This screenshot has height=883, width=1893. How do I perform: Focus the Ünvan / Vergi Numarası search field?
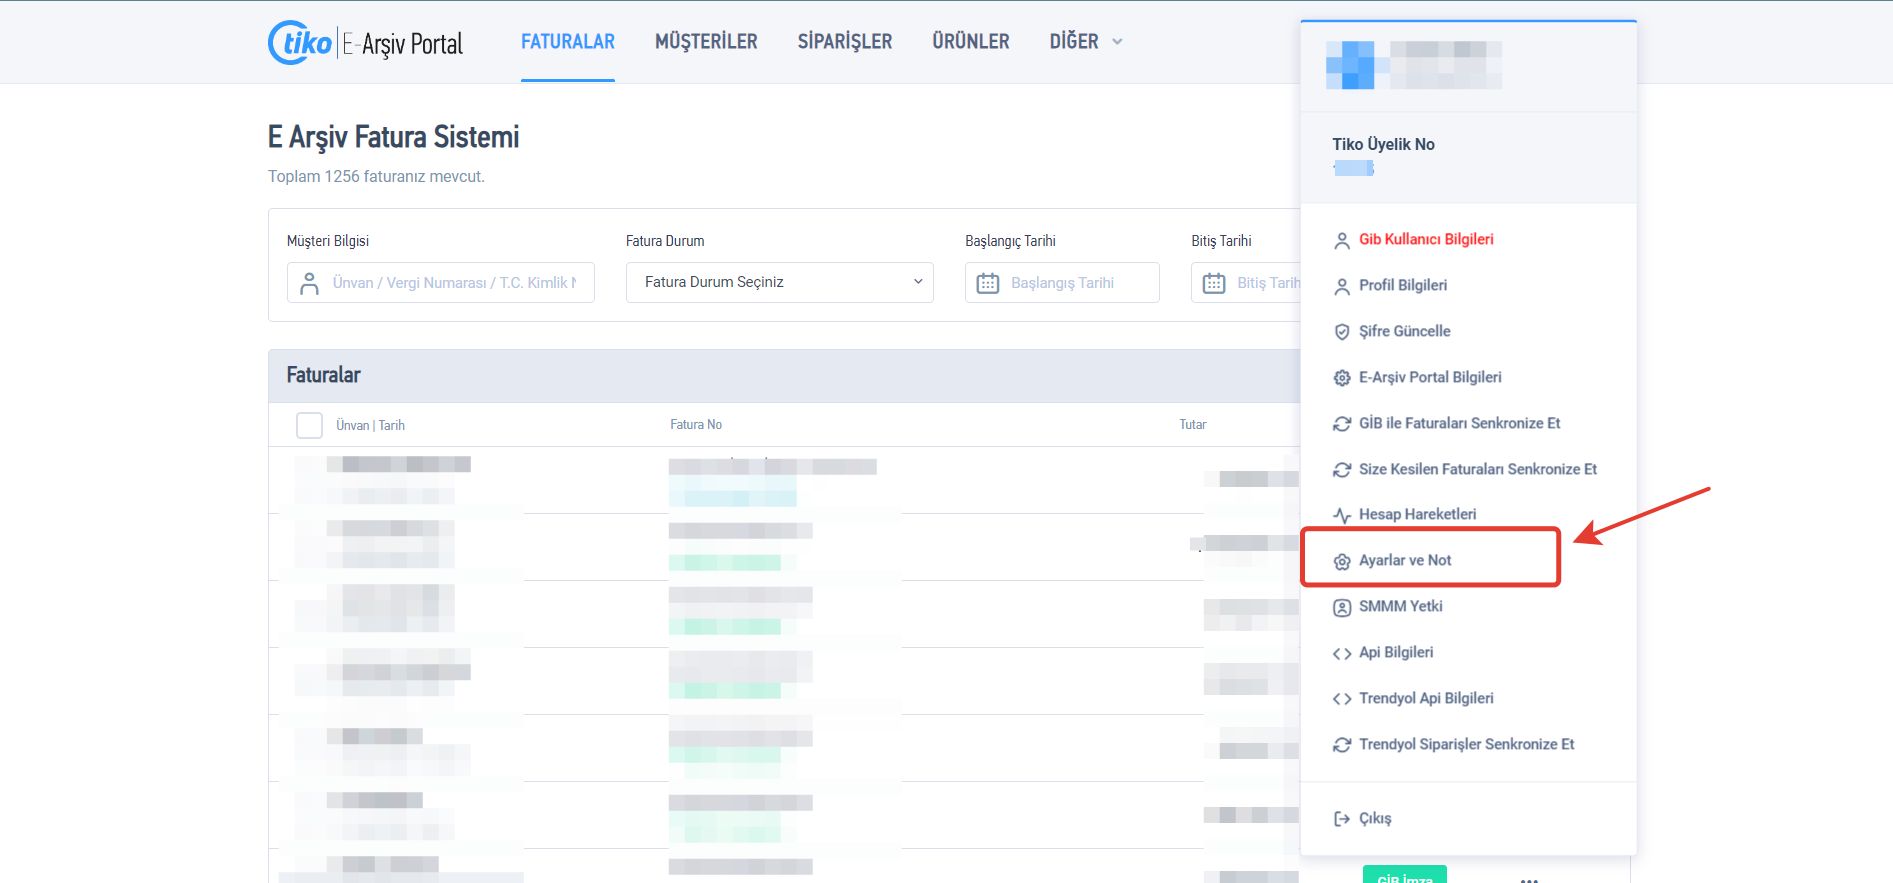441,283
